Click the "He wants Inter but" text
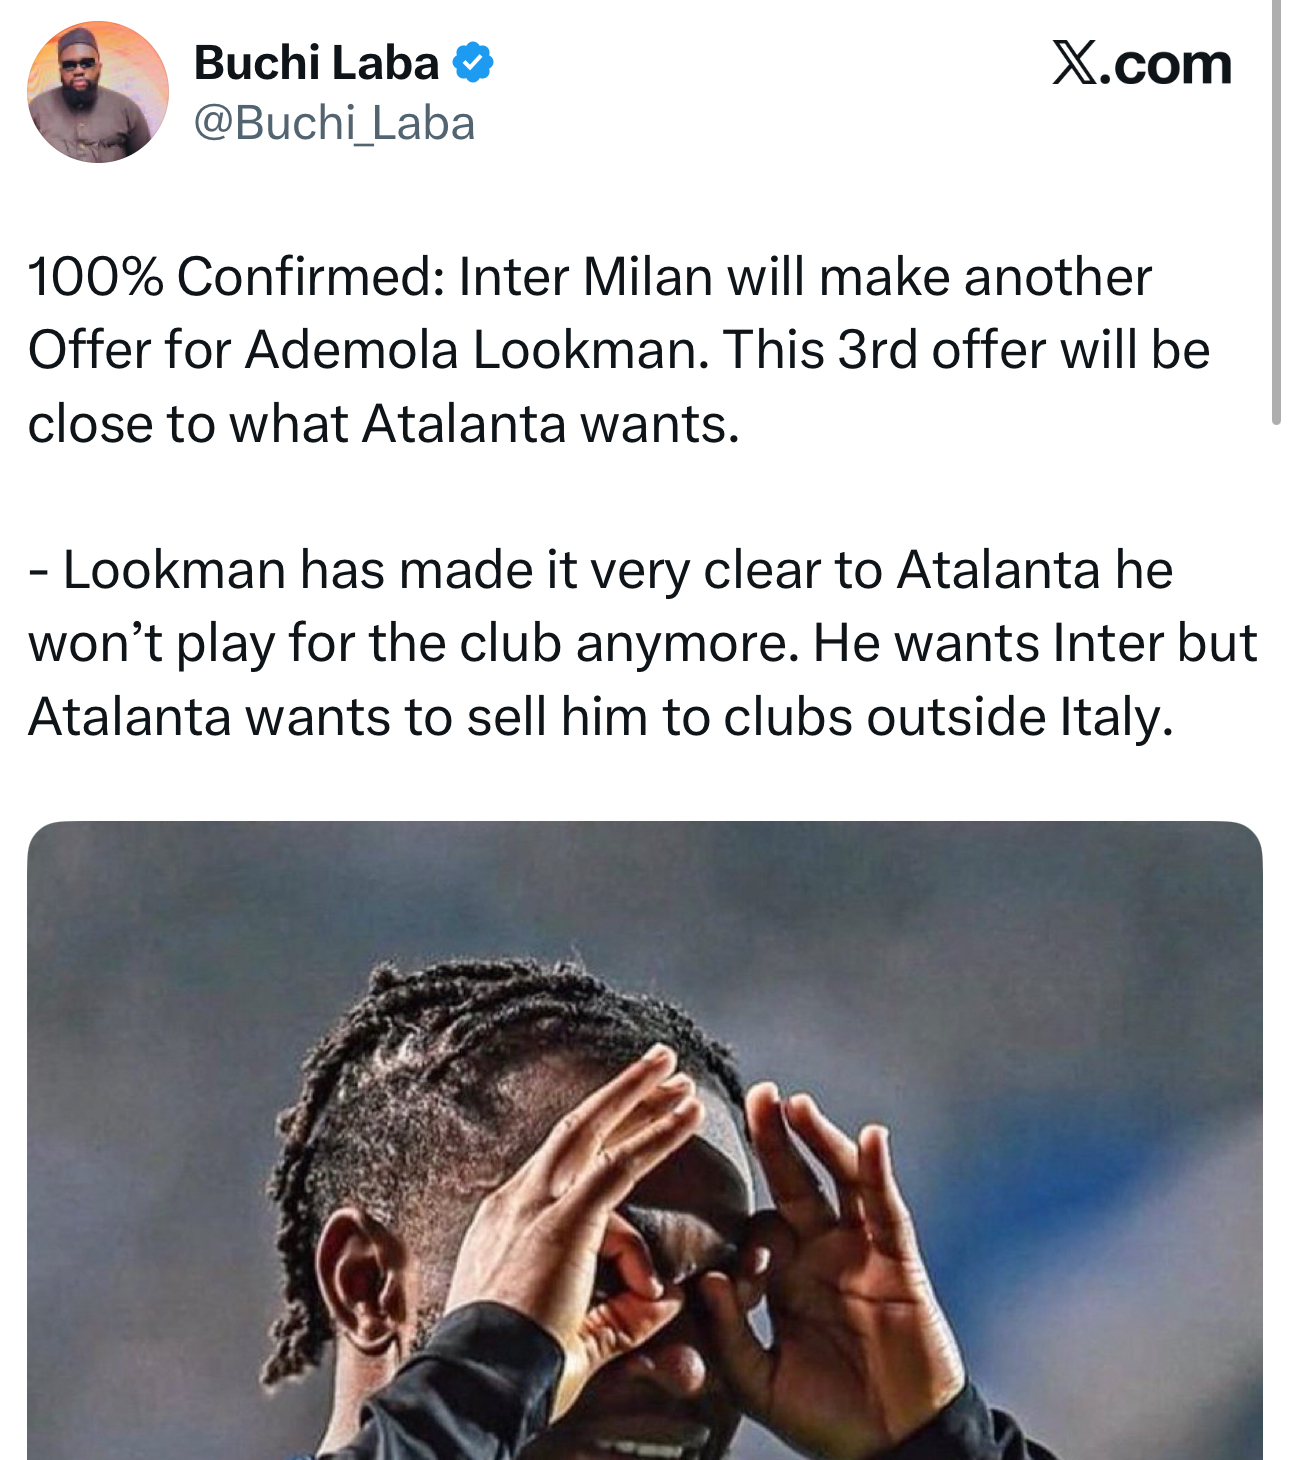 point(1034,643)
